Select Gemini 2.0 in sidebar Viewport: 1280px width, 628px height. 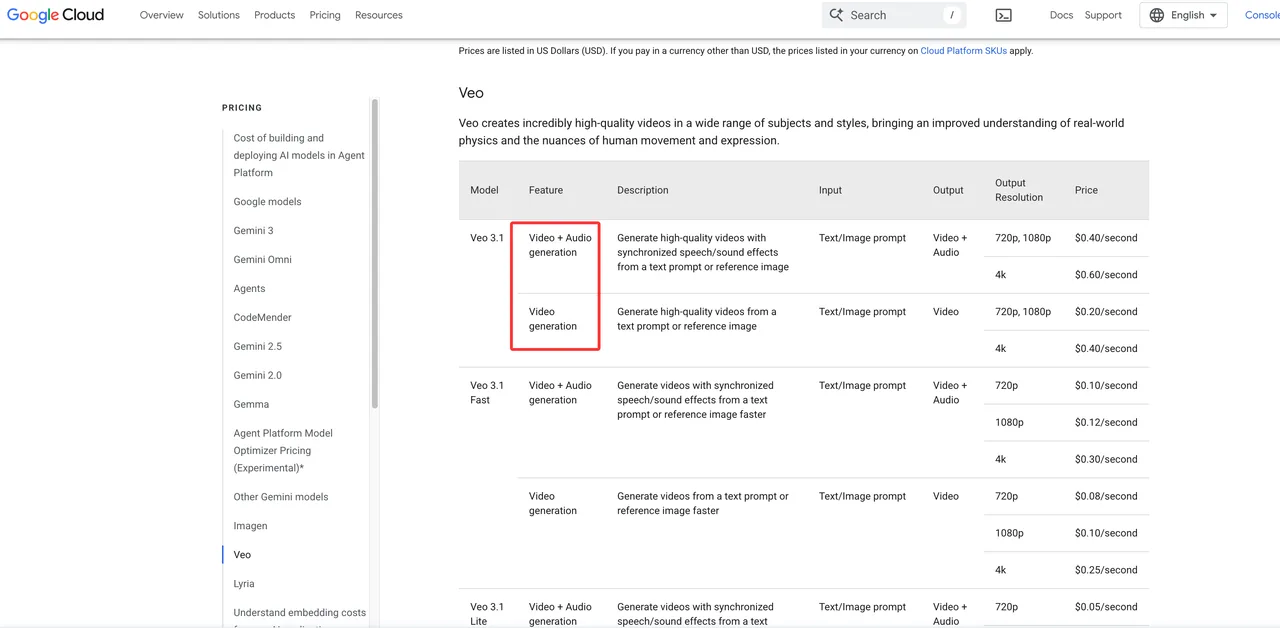point(257,375)
